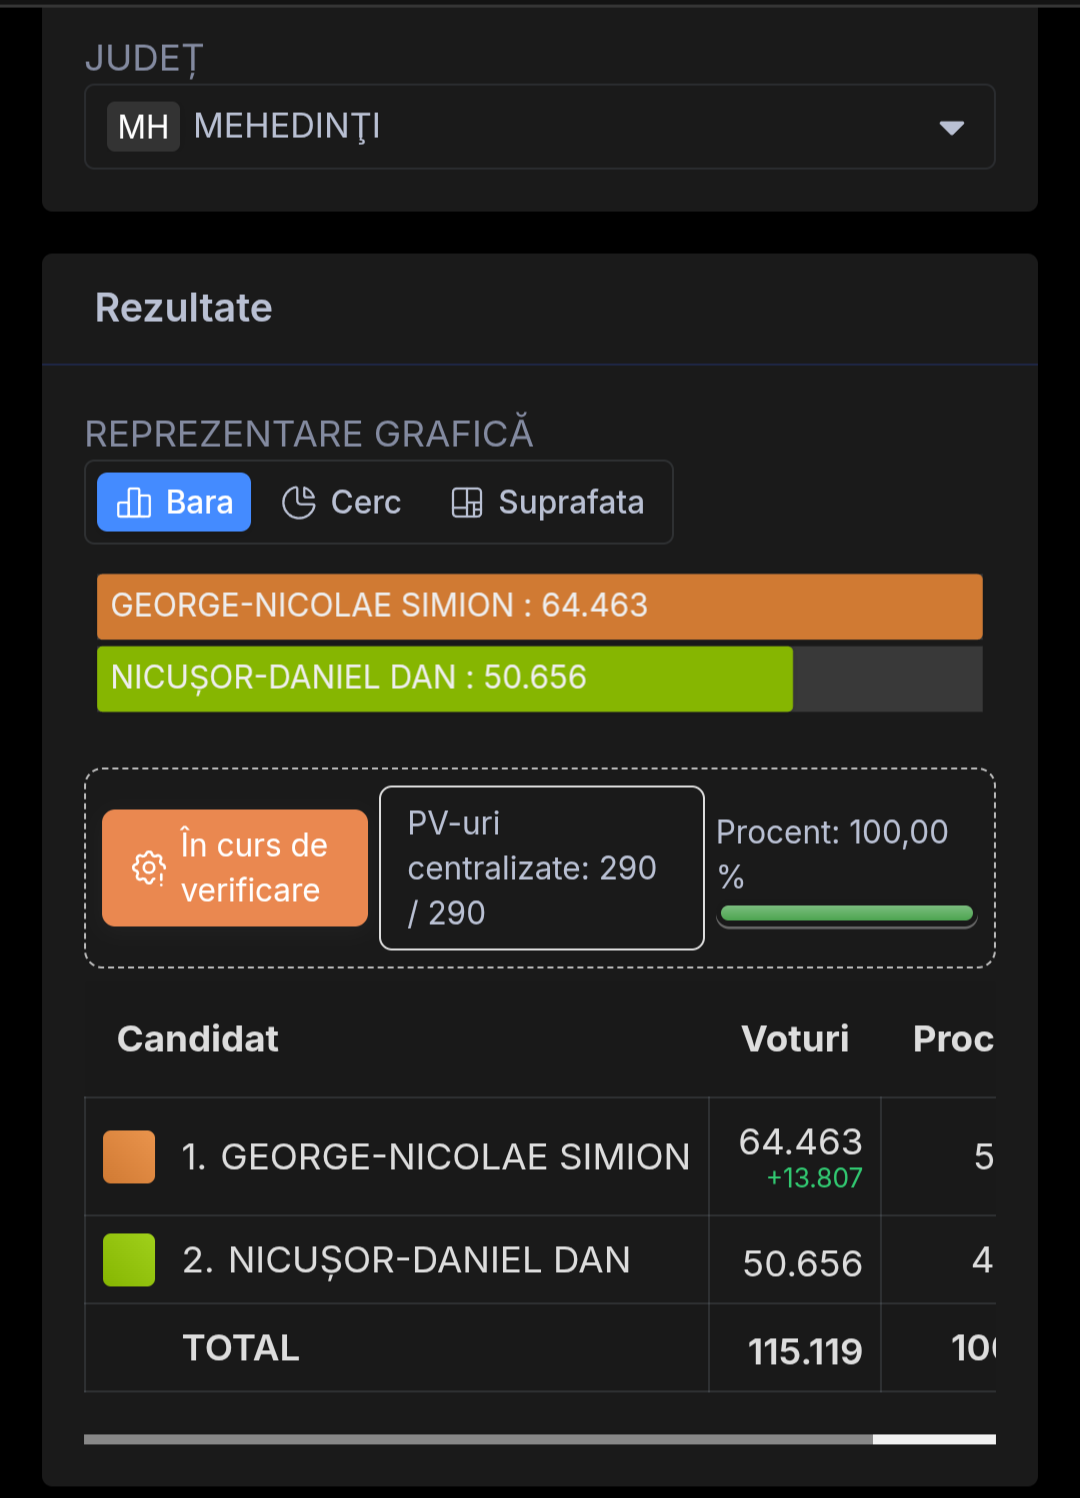Screen dimensions: 1080x1498
Task: Click the 100% progress bar
Action: pos(846,913)
